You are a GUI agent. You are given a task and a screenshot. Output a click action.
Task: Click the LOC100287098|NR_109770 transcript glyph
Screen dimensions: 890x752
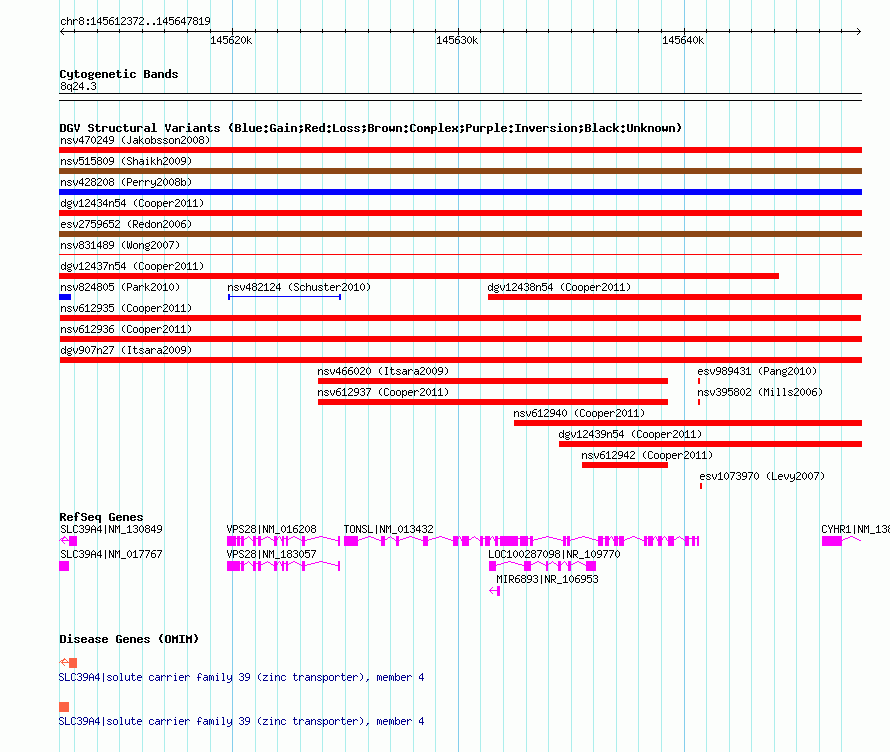[x=543, y=566]
